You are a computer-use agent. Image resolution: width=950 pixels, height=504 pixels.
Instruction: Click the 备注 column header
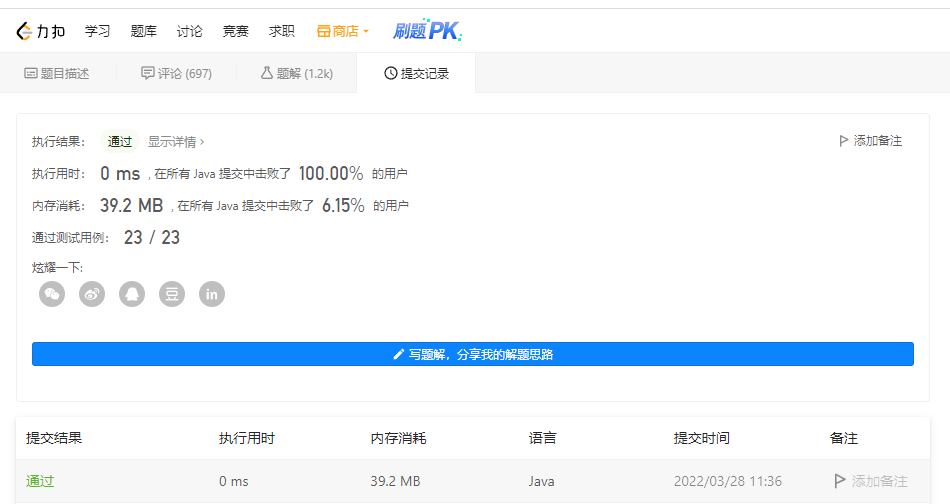click(844, 438)
